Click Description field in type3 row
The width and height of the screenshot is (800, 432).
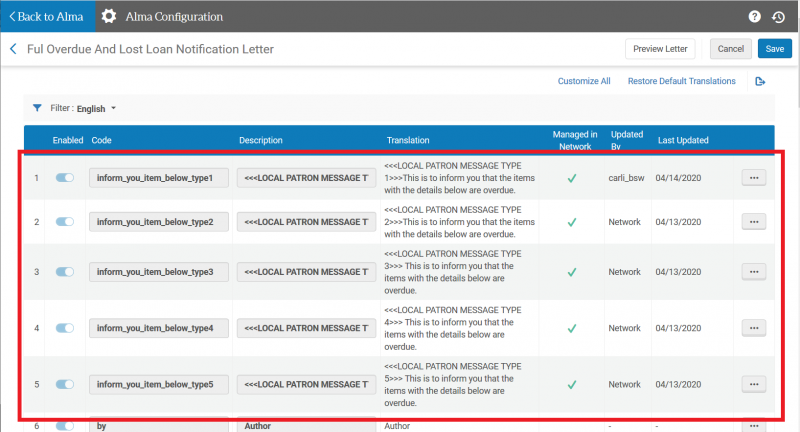[x=306, y=272]
